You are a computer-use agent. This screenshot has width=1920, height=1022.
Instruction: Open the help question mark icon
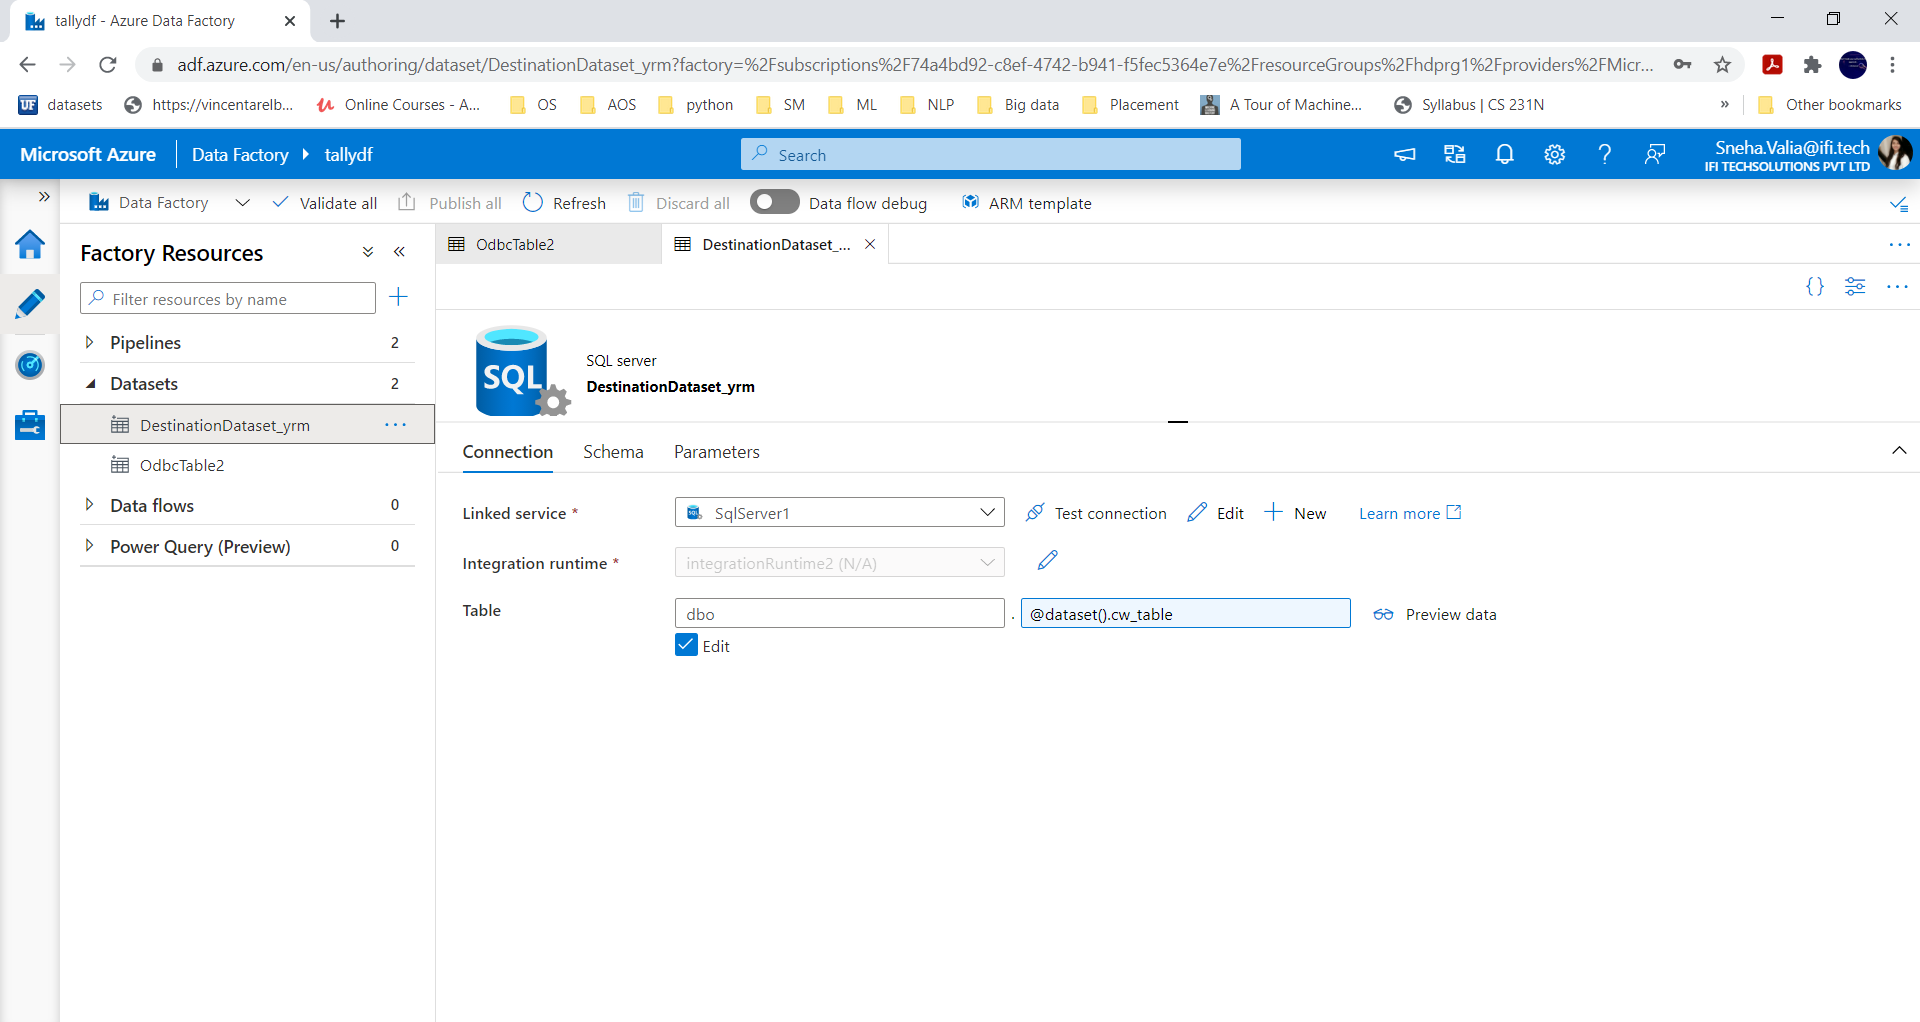1605,154
